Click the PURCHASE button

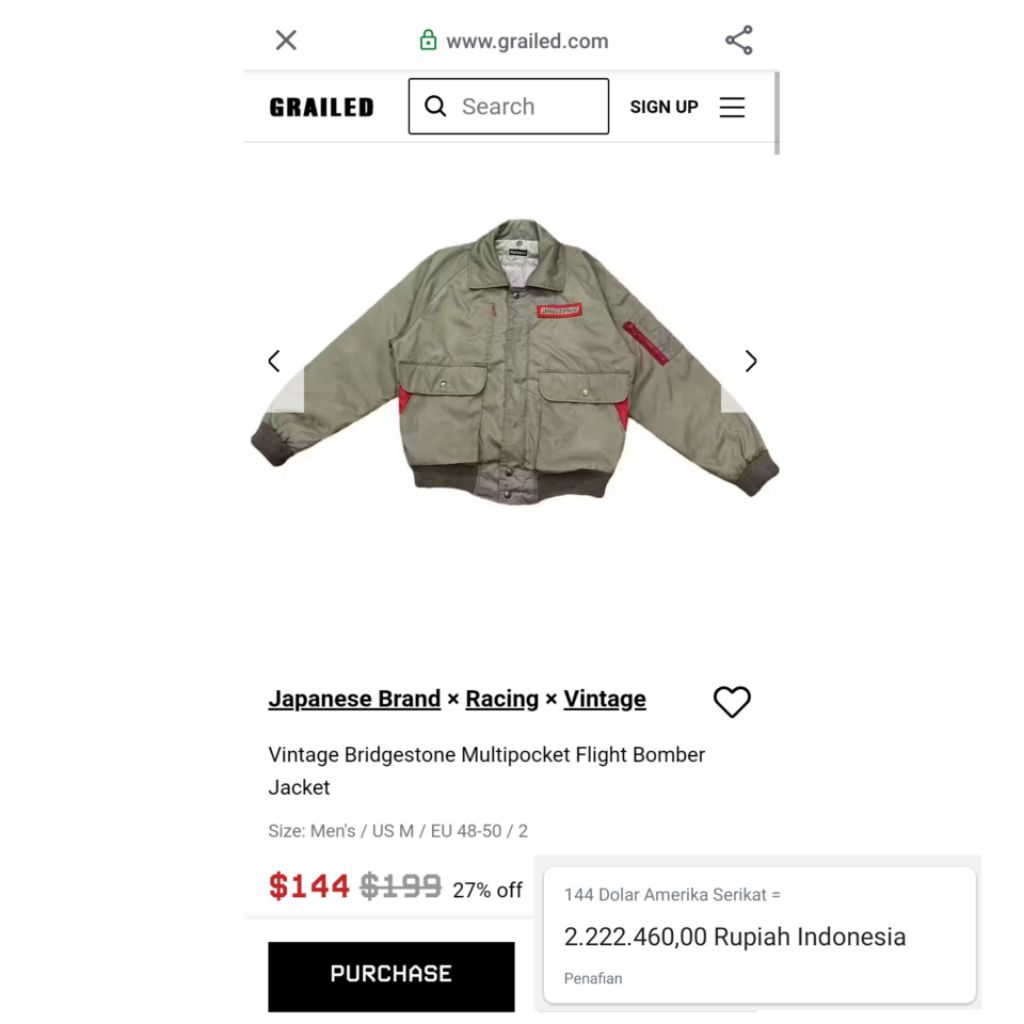tap(391, 976)
